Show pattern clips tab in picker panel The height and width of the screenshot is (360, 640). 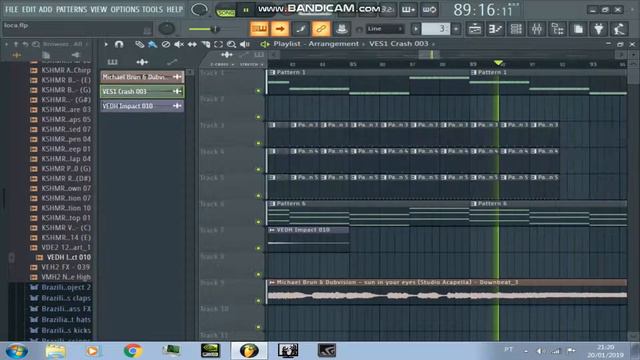pyautogui.click(x=112, y=62)
